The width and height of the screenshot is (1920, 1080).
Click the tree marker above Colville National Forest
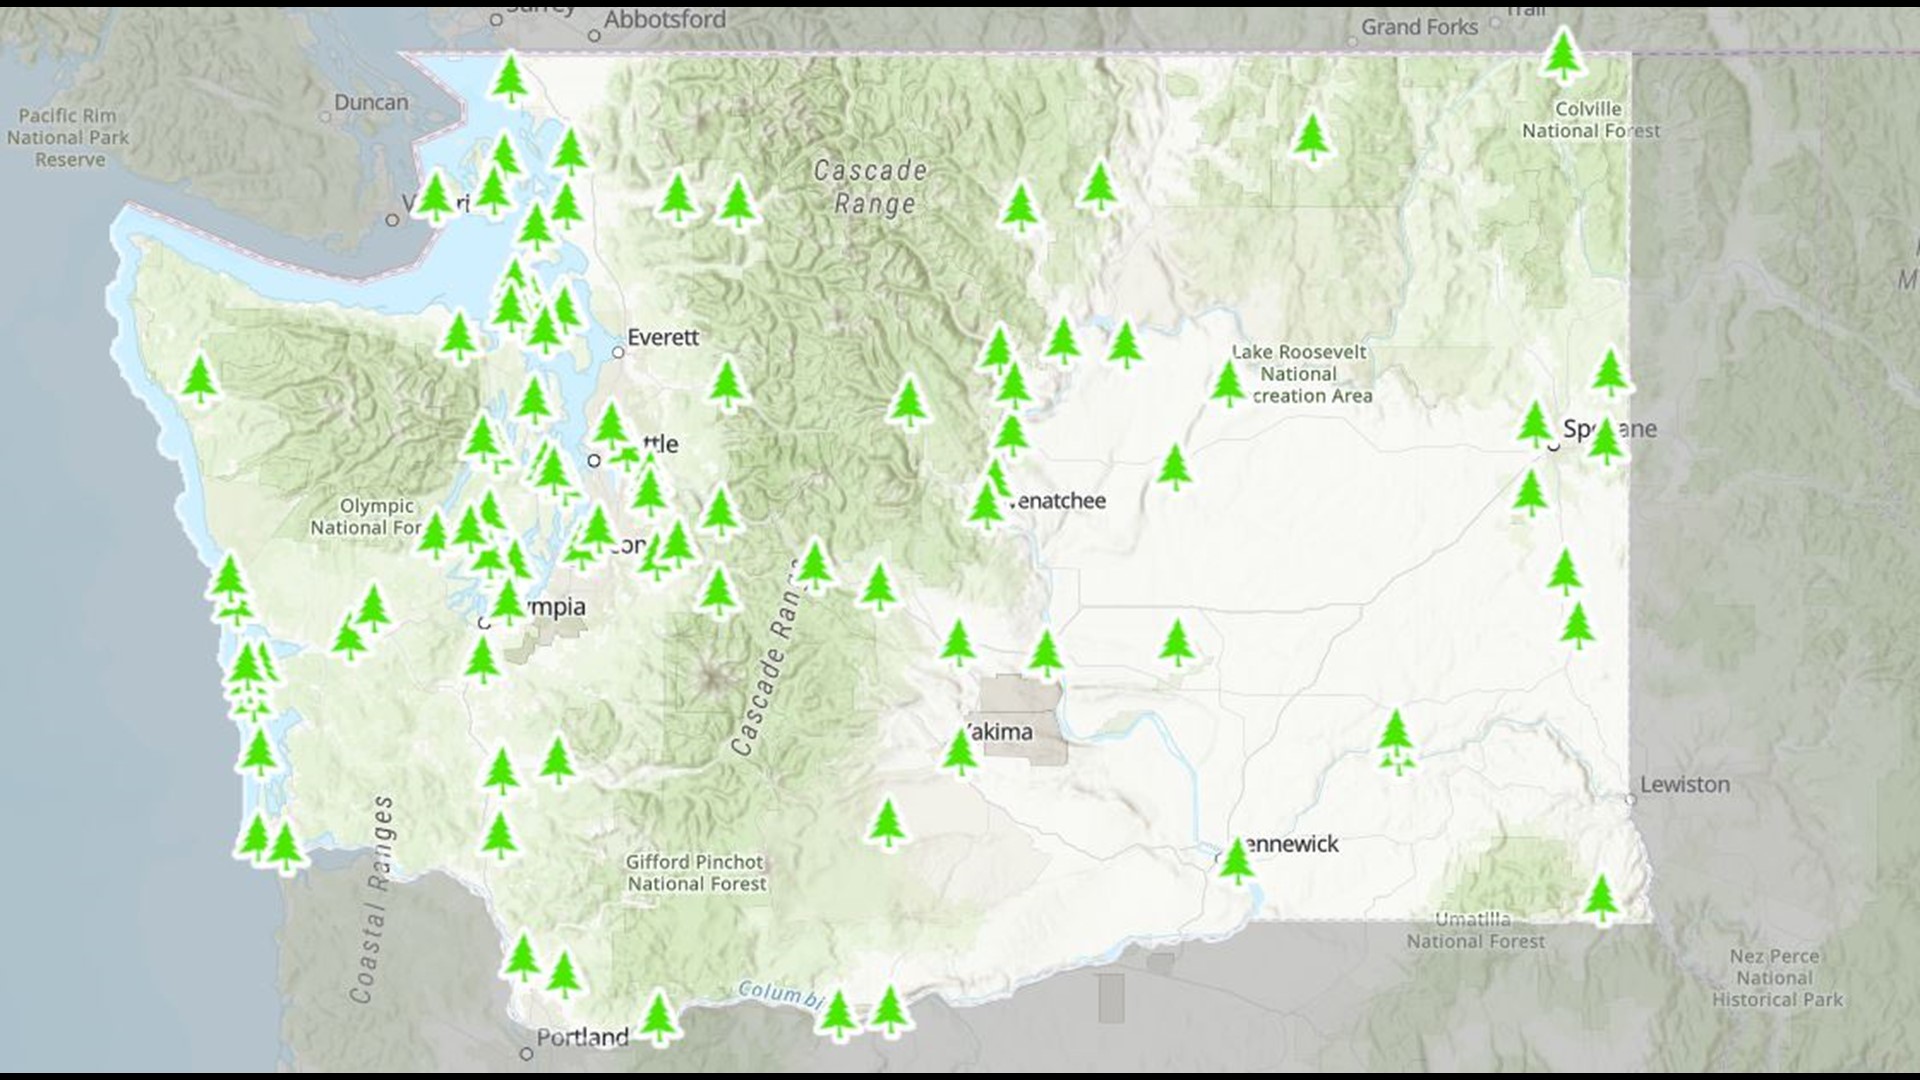coord(1562,55)
